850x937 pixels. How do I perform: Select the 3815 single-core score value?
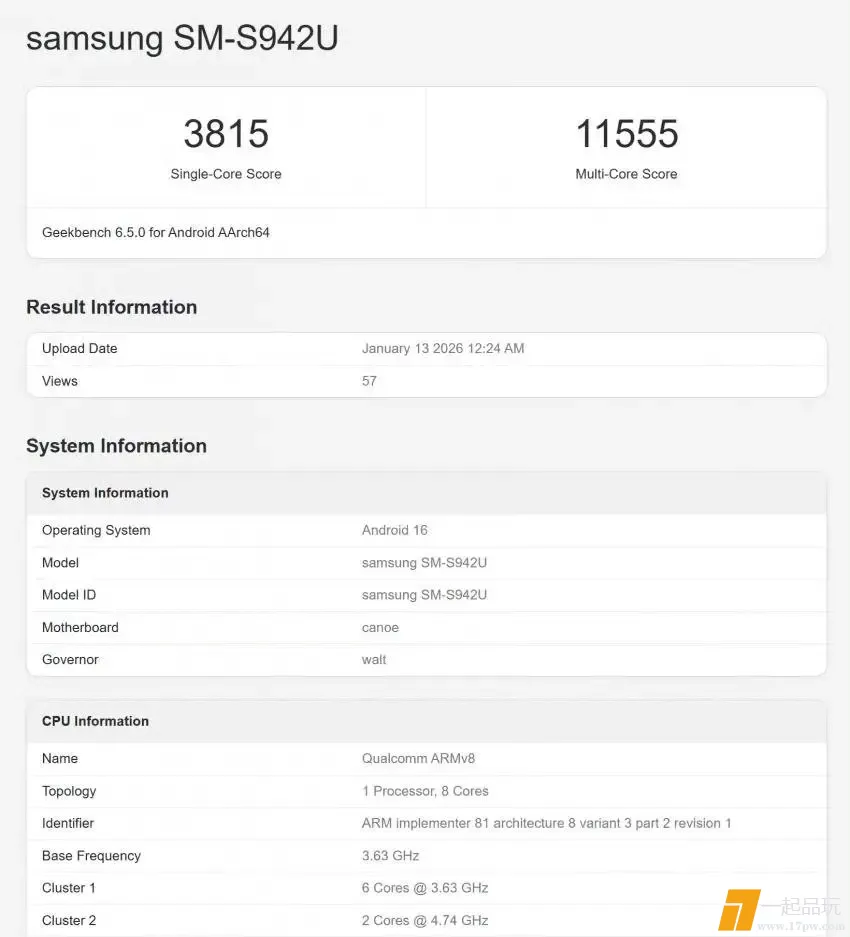click(x=226, y=133)
